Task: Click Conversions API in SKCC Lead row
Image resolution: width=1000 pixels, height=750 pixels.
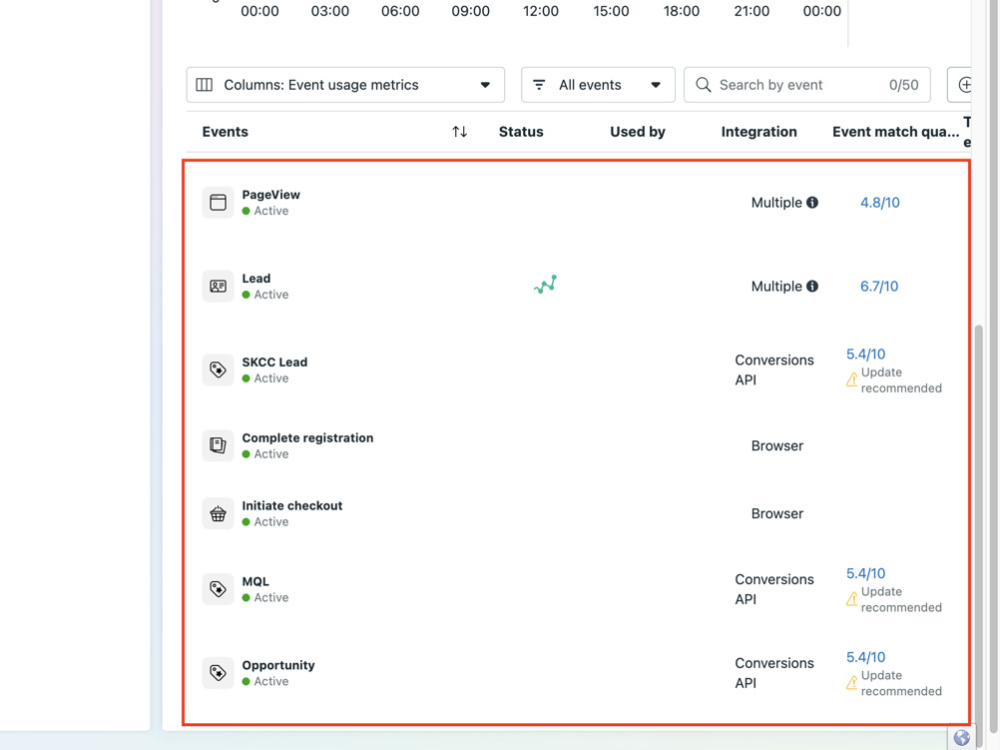Action: (x=774, y=370)
